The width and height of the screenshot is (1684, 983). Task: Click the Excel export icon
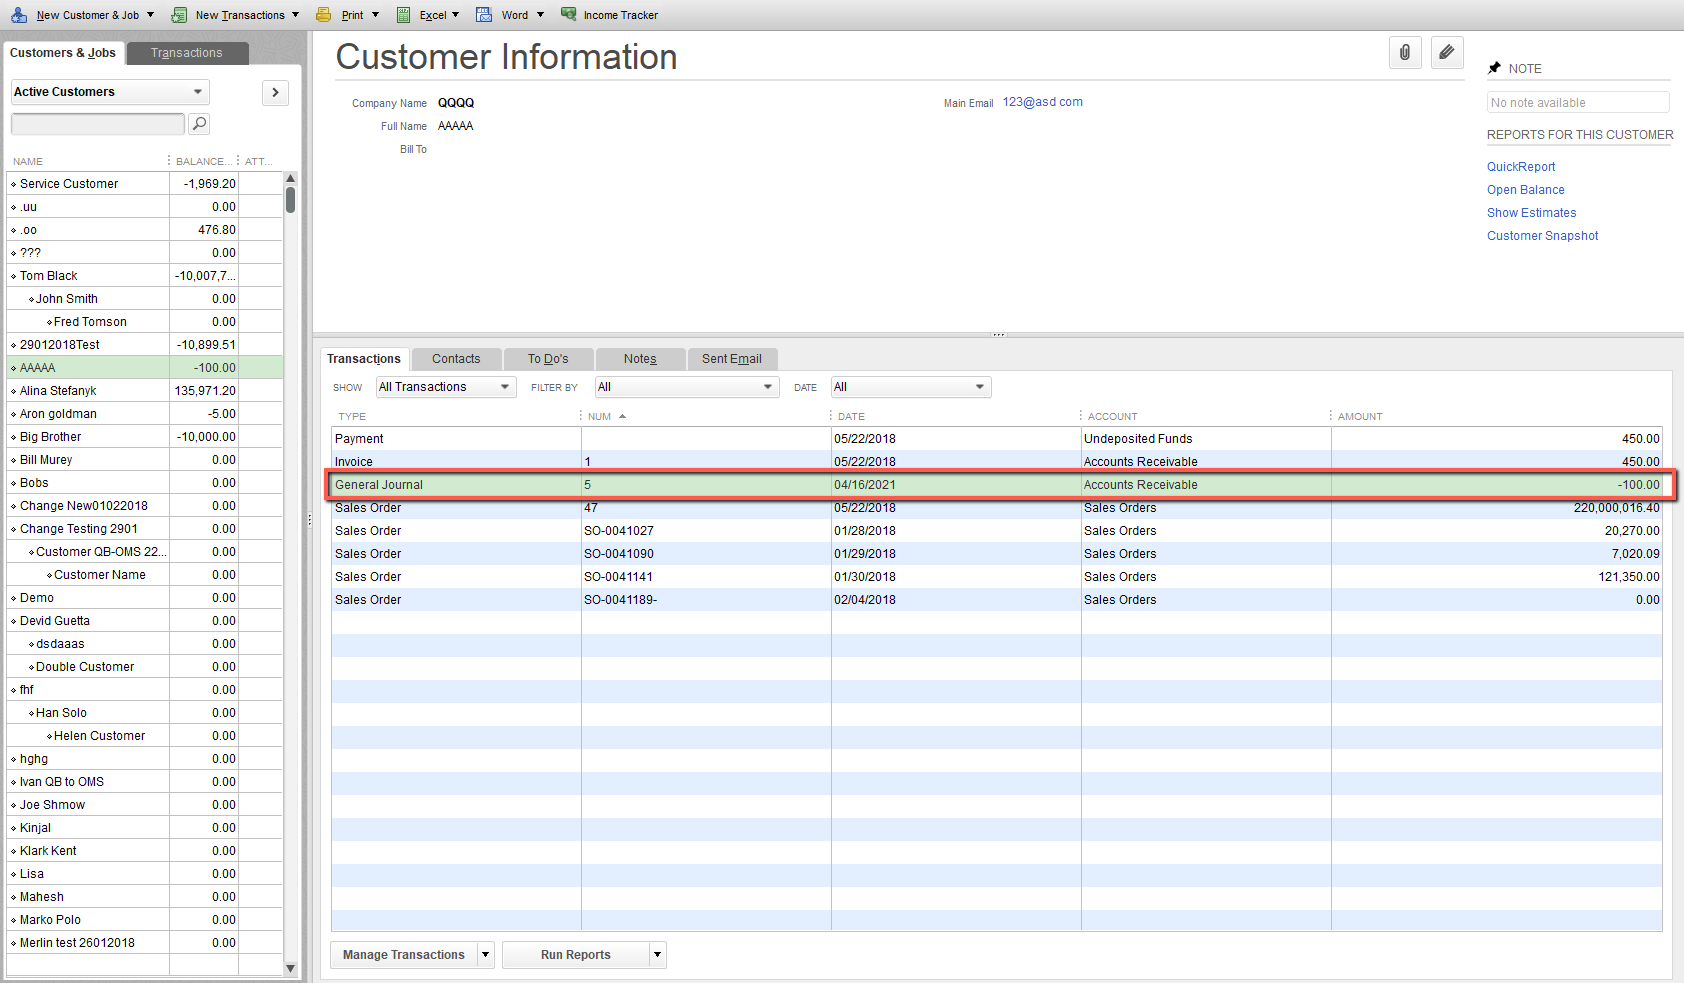403,15
